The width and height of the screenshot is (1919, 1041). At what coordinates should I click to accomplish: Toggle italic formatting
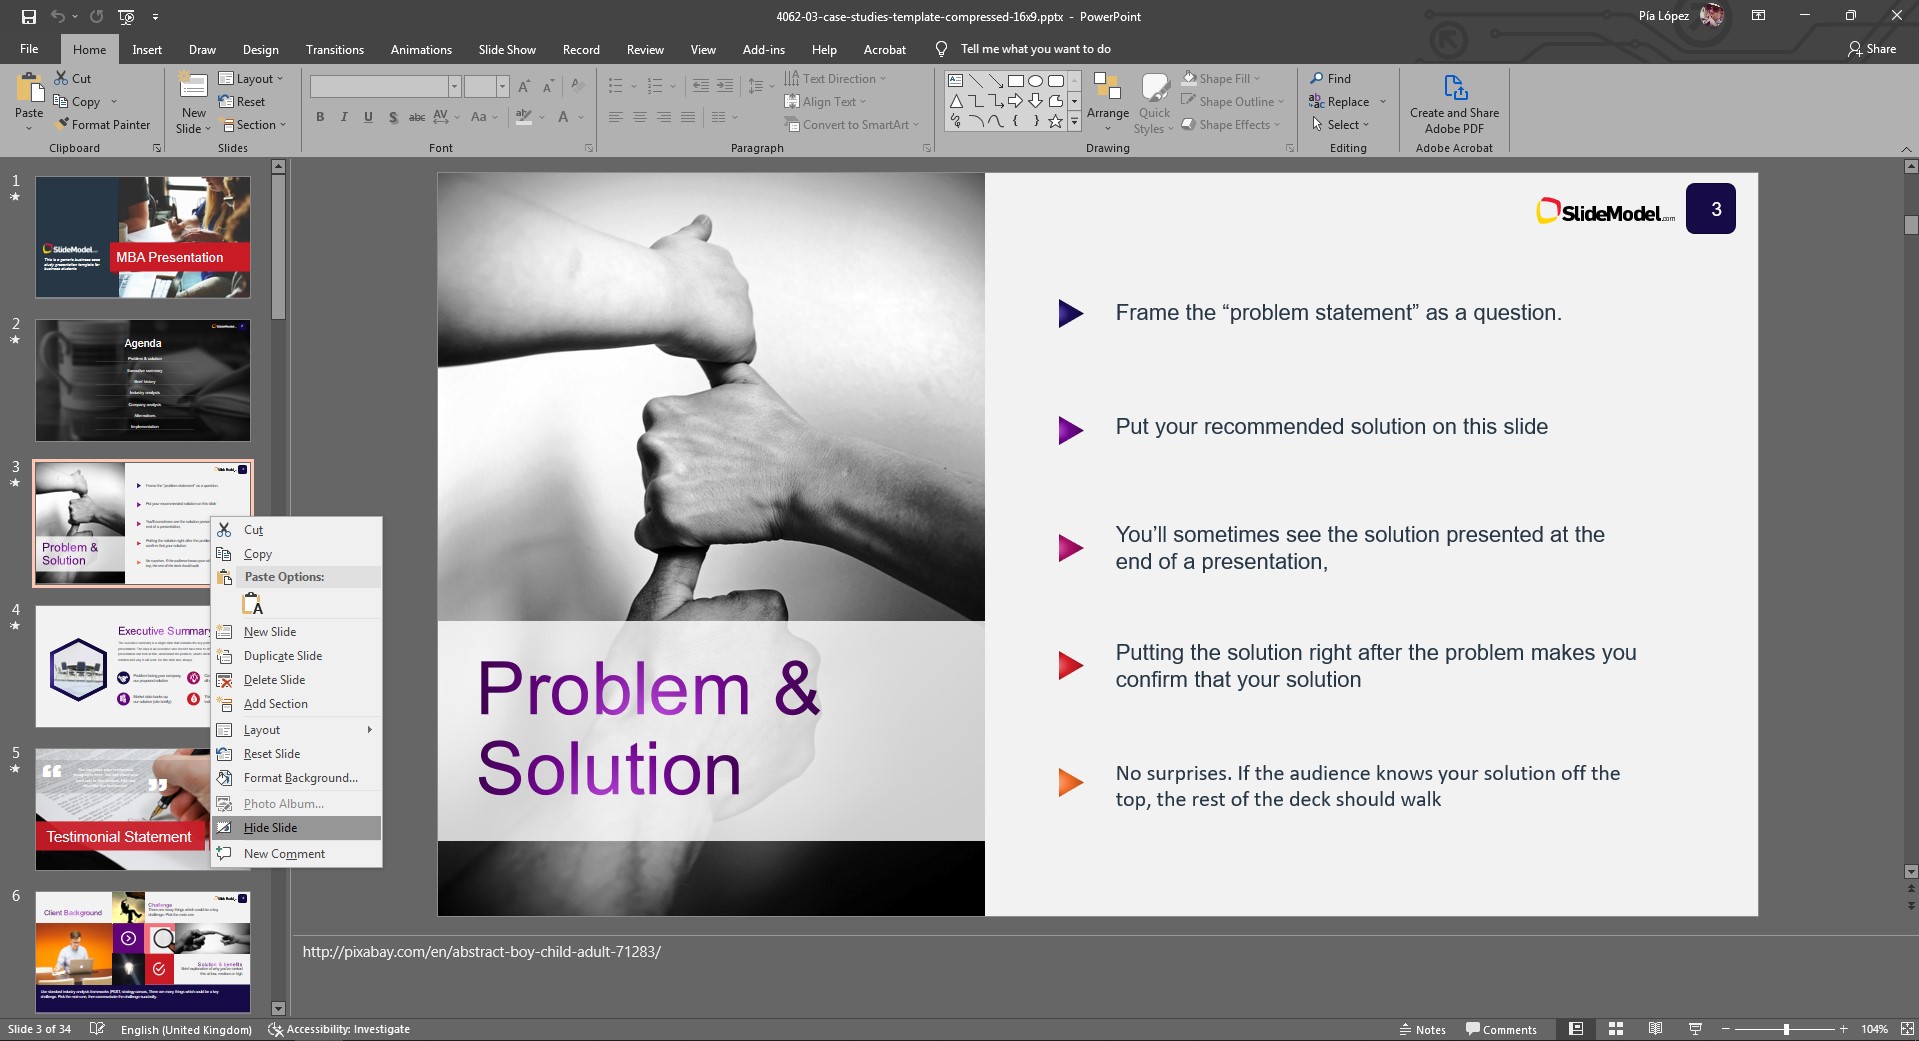tap(343, 117)
